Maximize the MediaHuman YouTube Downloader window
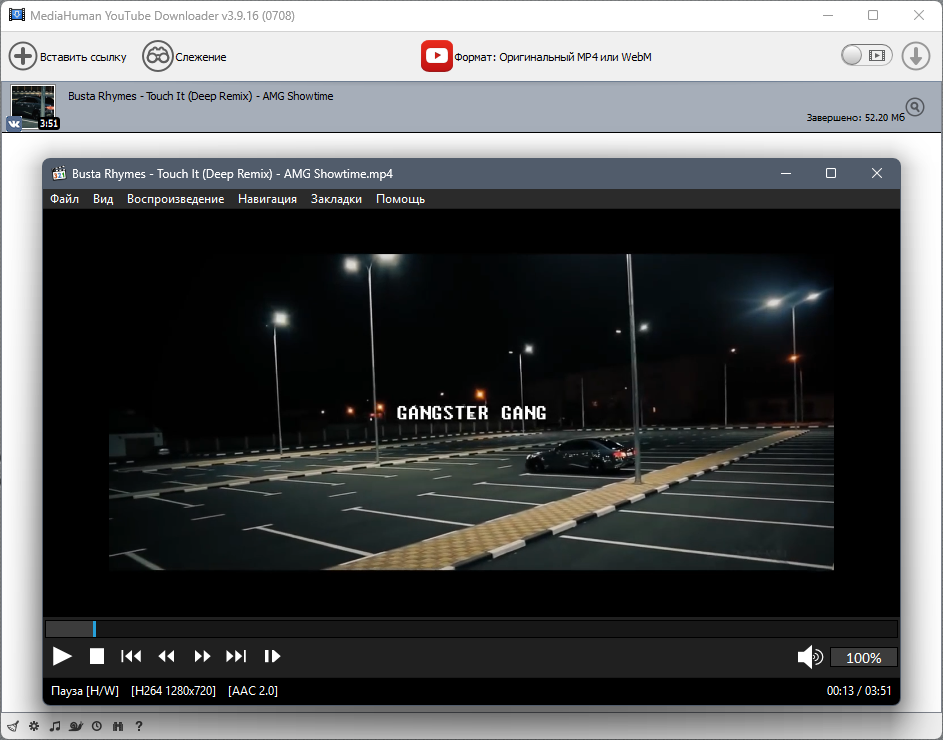The width and height of the screenshot is (943, 740). pyautogui.click(x=873, y=15)
